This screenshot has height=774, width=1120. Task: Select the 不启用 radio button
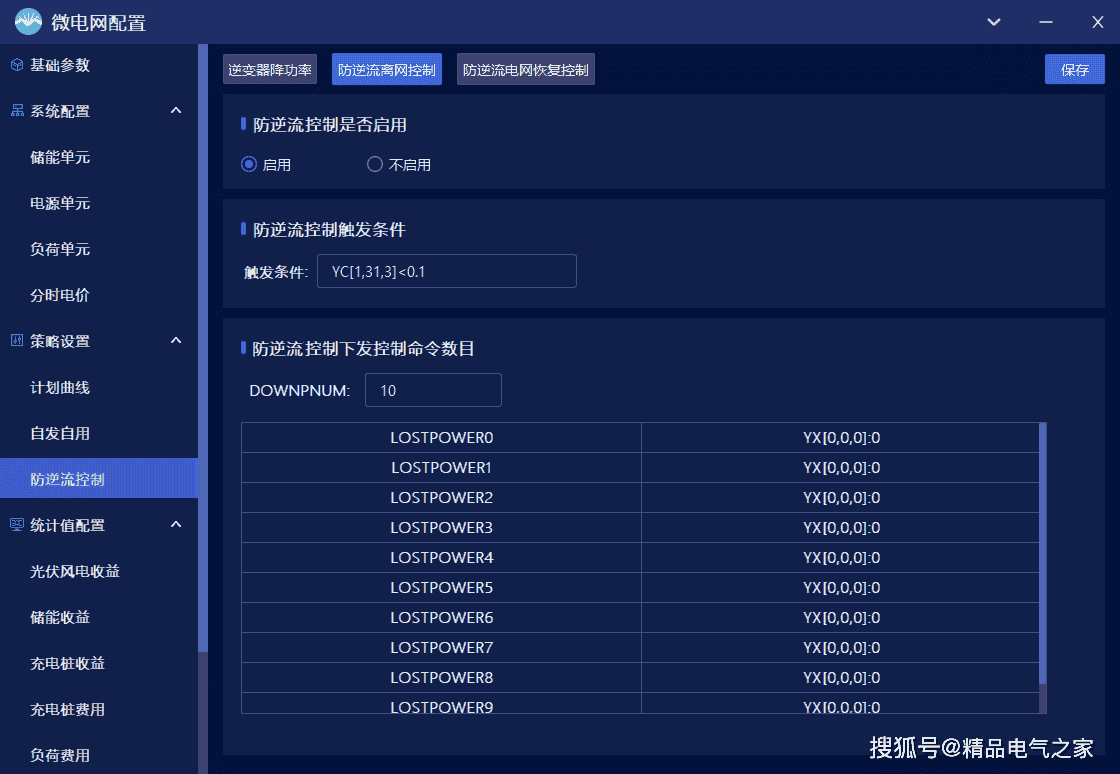click(375, 164)
